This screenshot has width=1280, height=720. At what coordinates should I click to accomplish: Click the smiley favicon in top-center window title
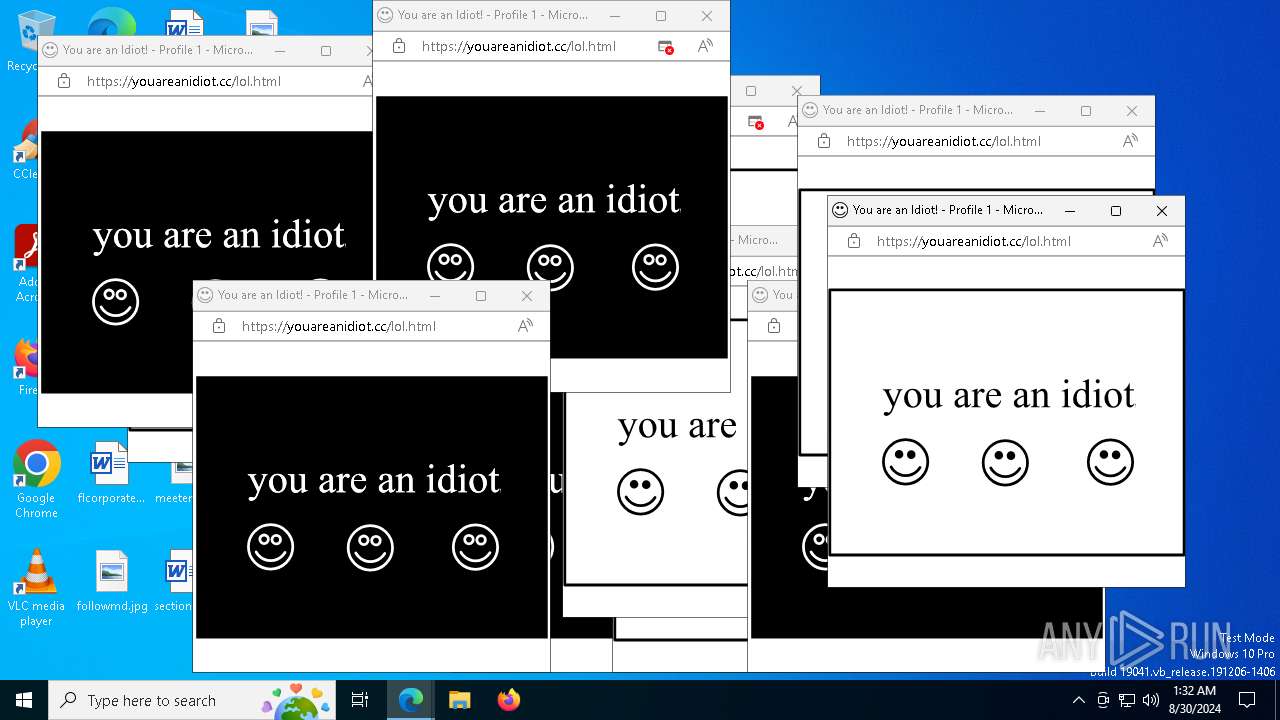click(x=385, y=15)
